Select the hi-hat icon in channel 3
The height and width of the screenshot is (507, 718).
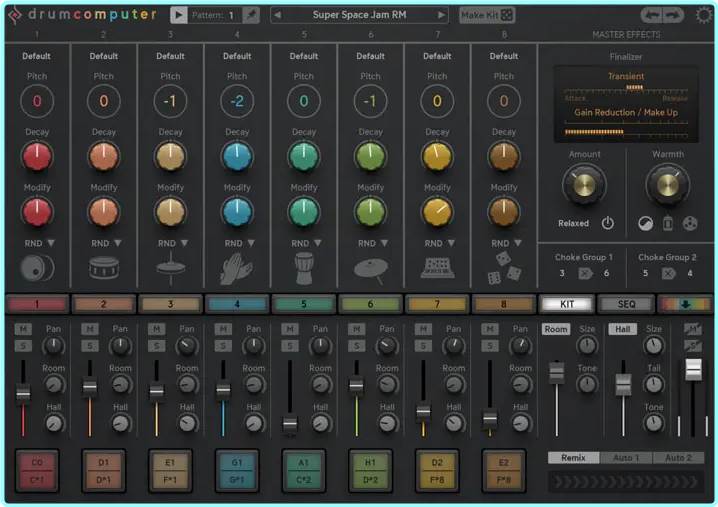tap(170, 268)
